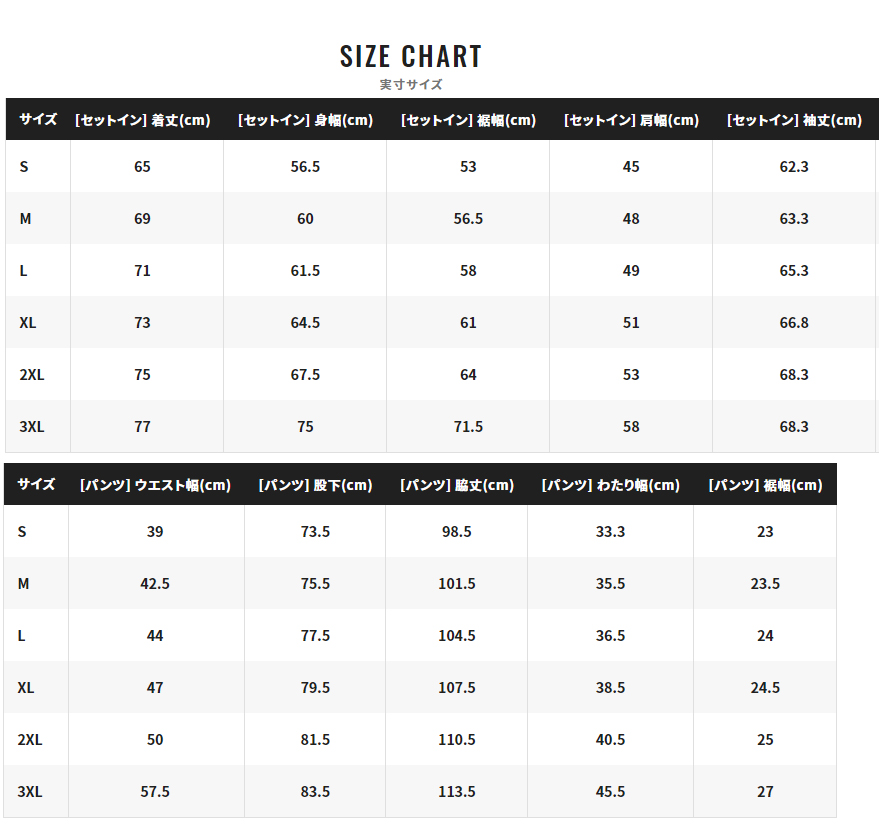Click the [パンツ] ウエスト幅(cm) column header
The height and width of the screenshot is (829, 887).
click(x=155, y=485)
